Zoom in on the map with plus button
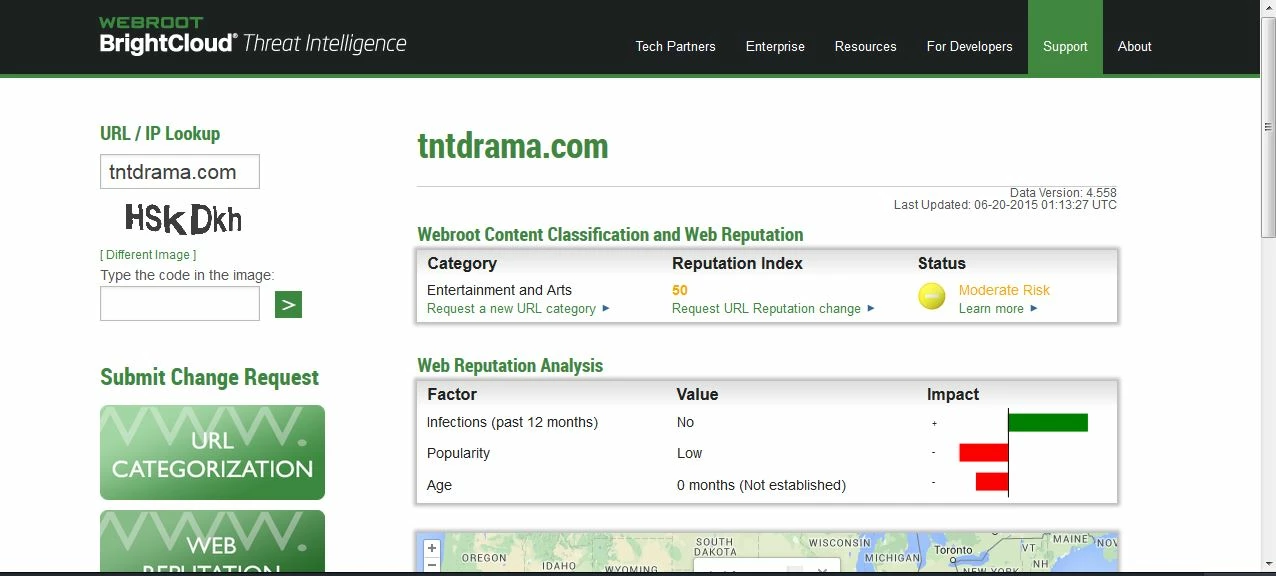 coord(432,548)
